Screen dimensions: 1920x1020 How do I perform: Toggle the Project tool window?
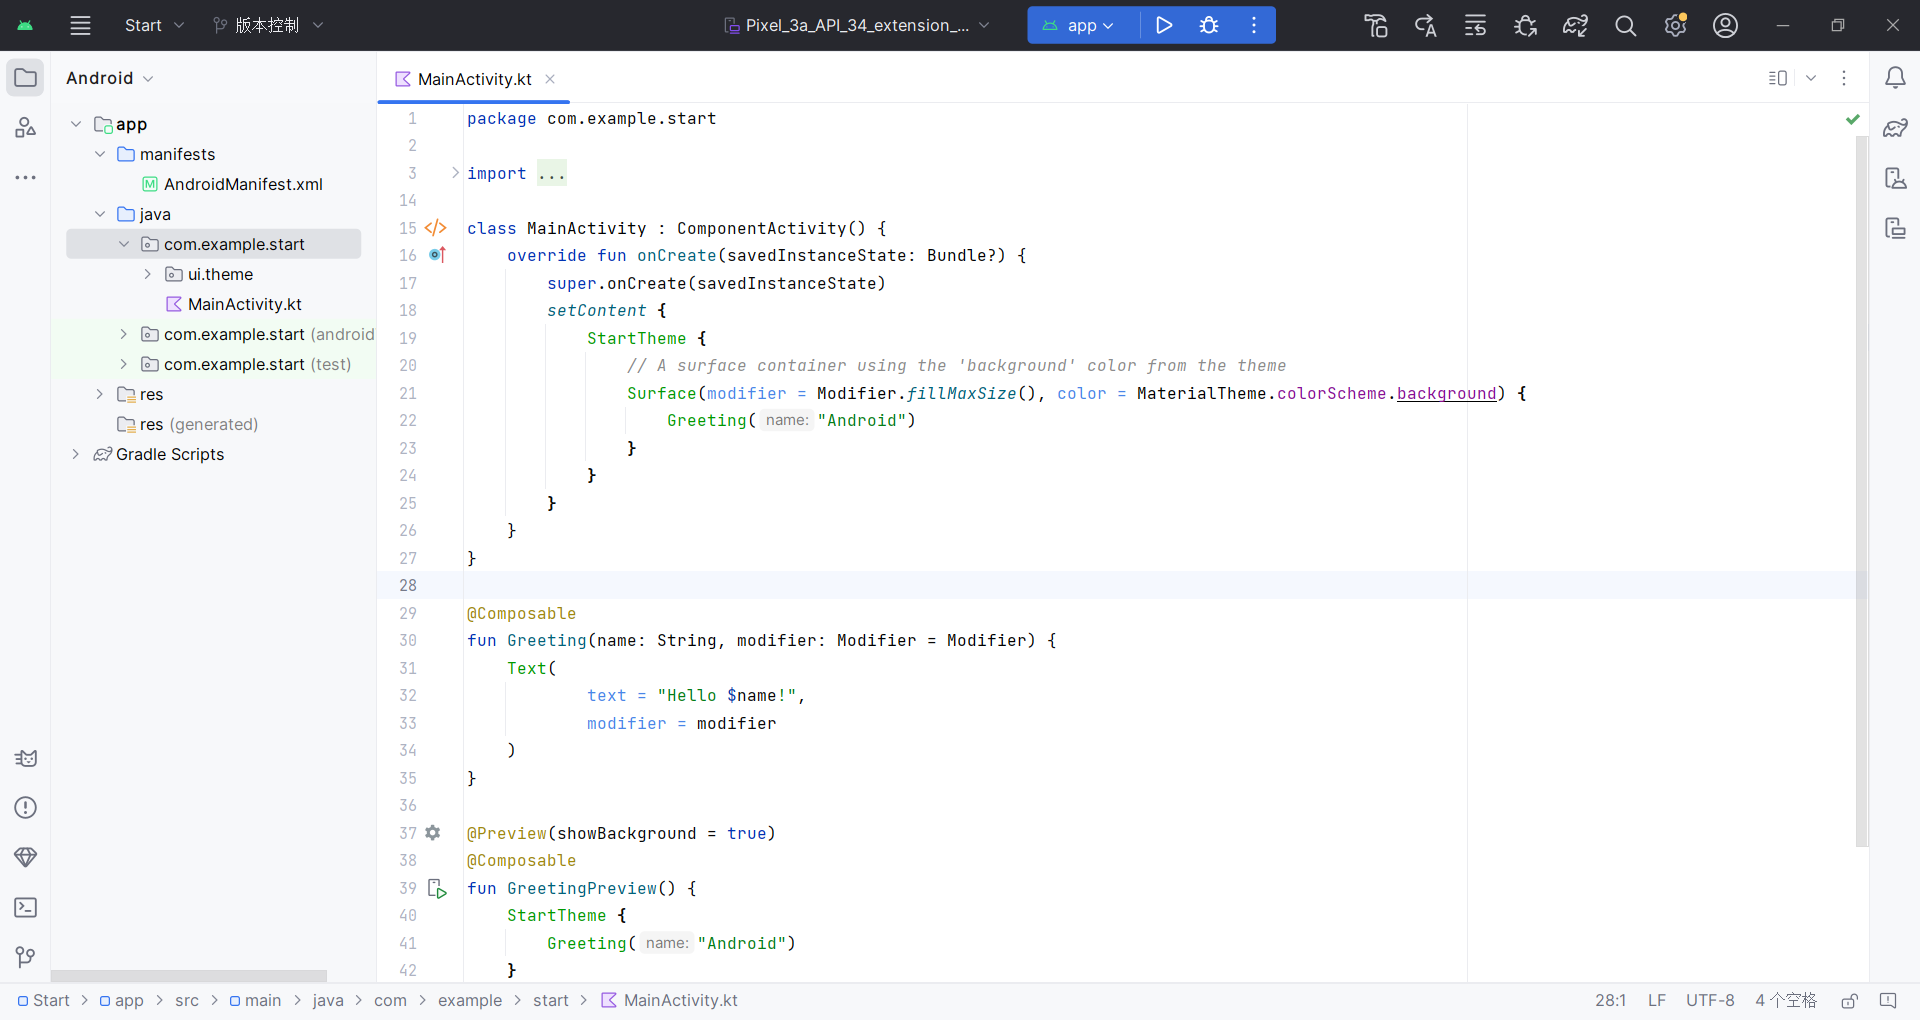[26, 78]
